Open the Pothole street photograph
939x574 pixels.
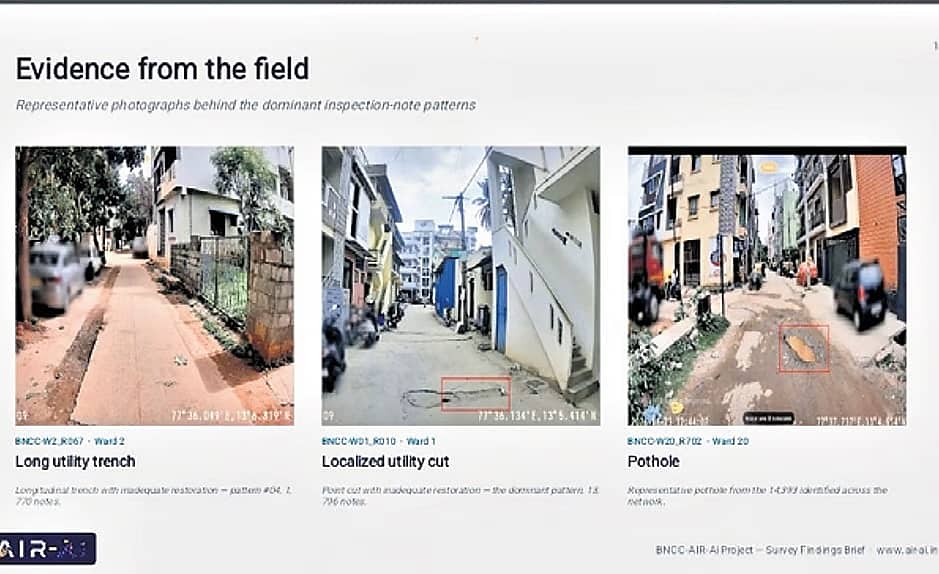tap(767, 286)
